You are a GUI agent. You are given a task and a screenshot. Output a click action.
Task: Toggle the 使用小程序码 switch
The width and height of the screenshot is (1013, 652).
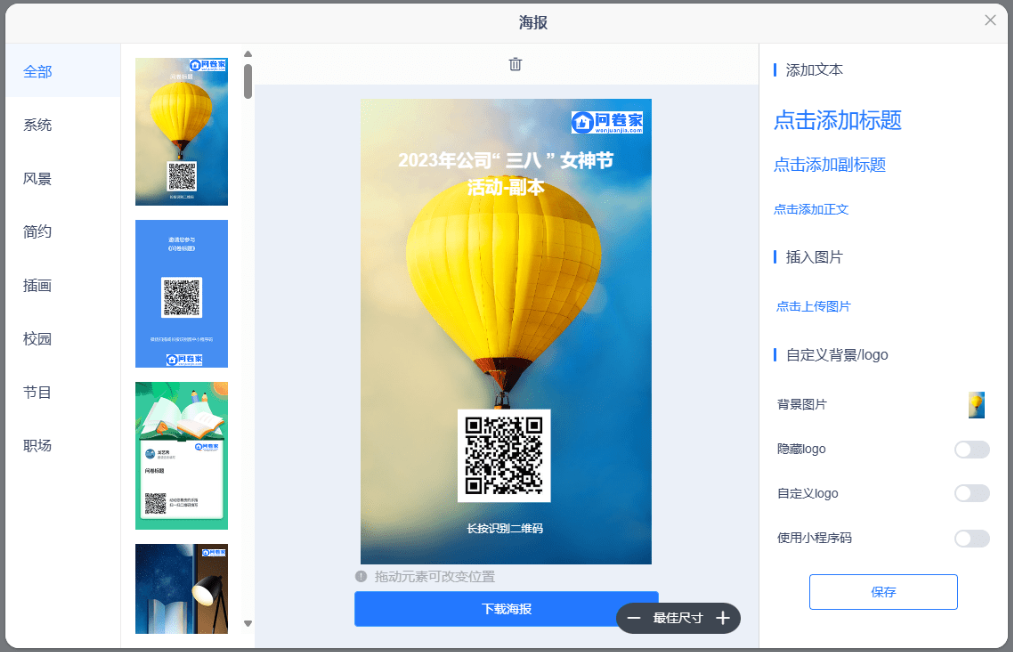[972, 538]
